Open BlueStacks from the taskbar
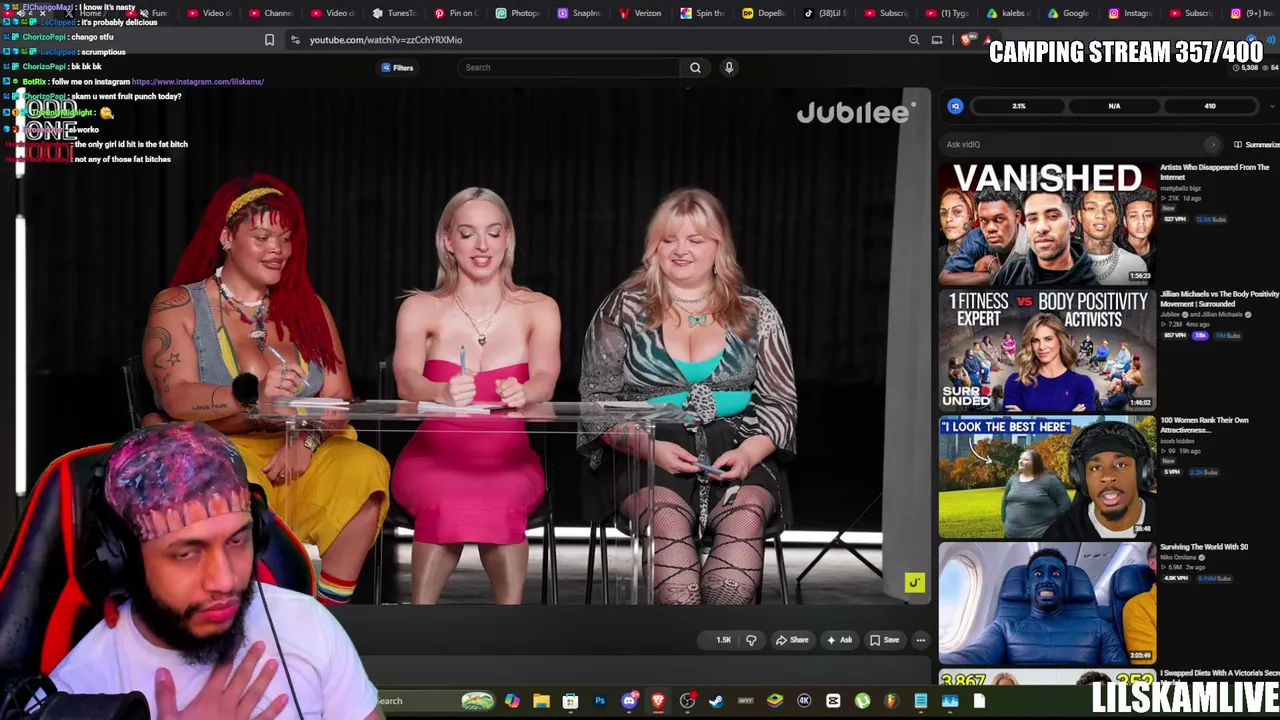 [x=775, y=701]
